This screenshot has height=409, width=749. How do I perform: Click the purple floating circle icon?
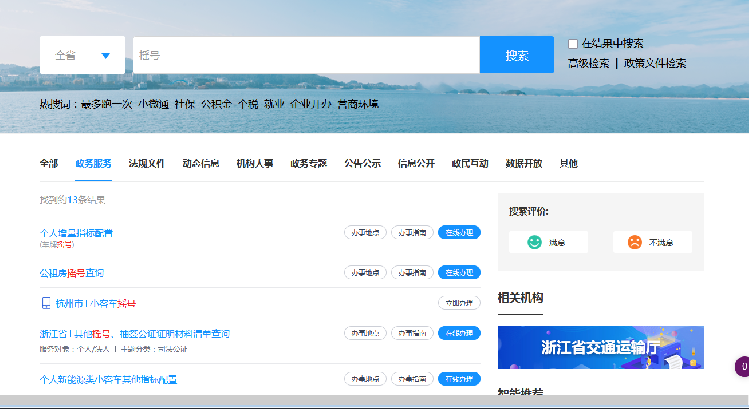[x=742, y=367]
